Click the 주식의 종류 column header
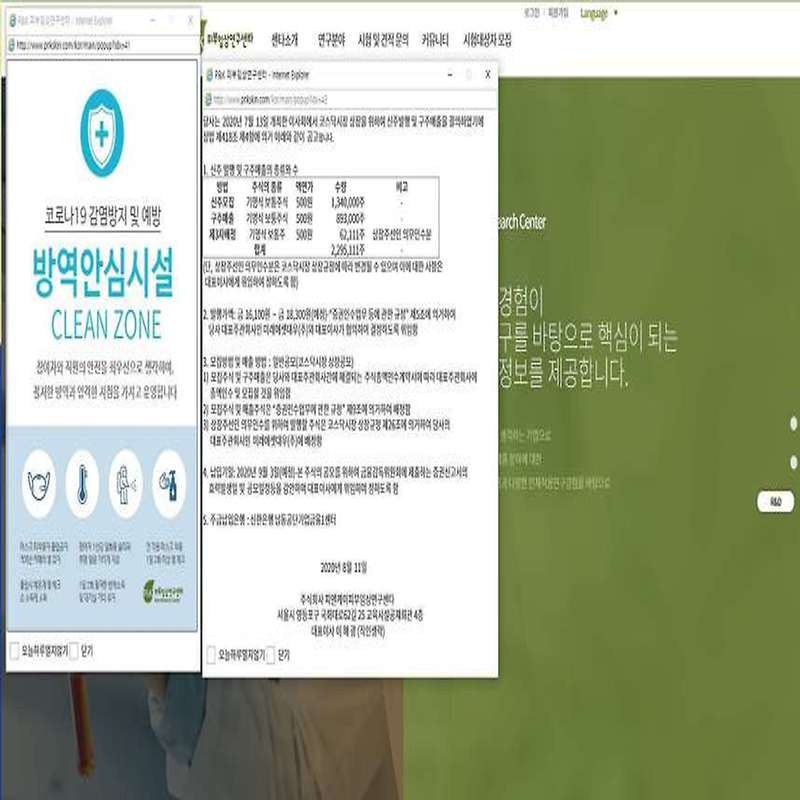This screenshot has height=800, width=800. (267, 187)
